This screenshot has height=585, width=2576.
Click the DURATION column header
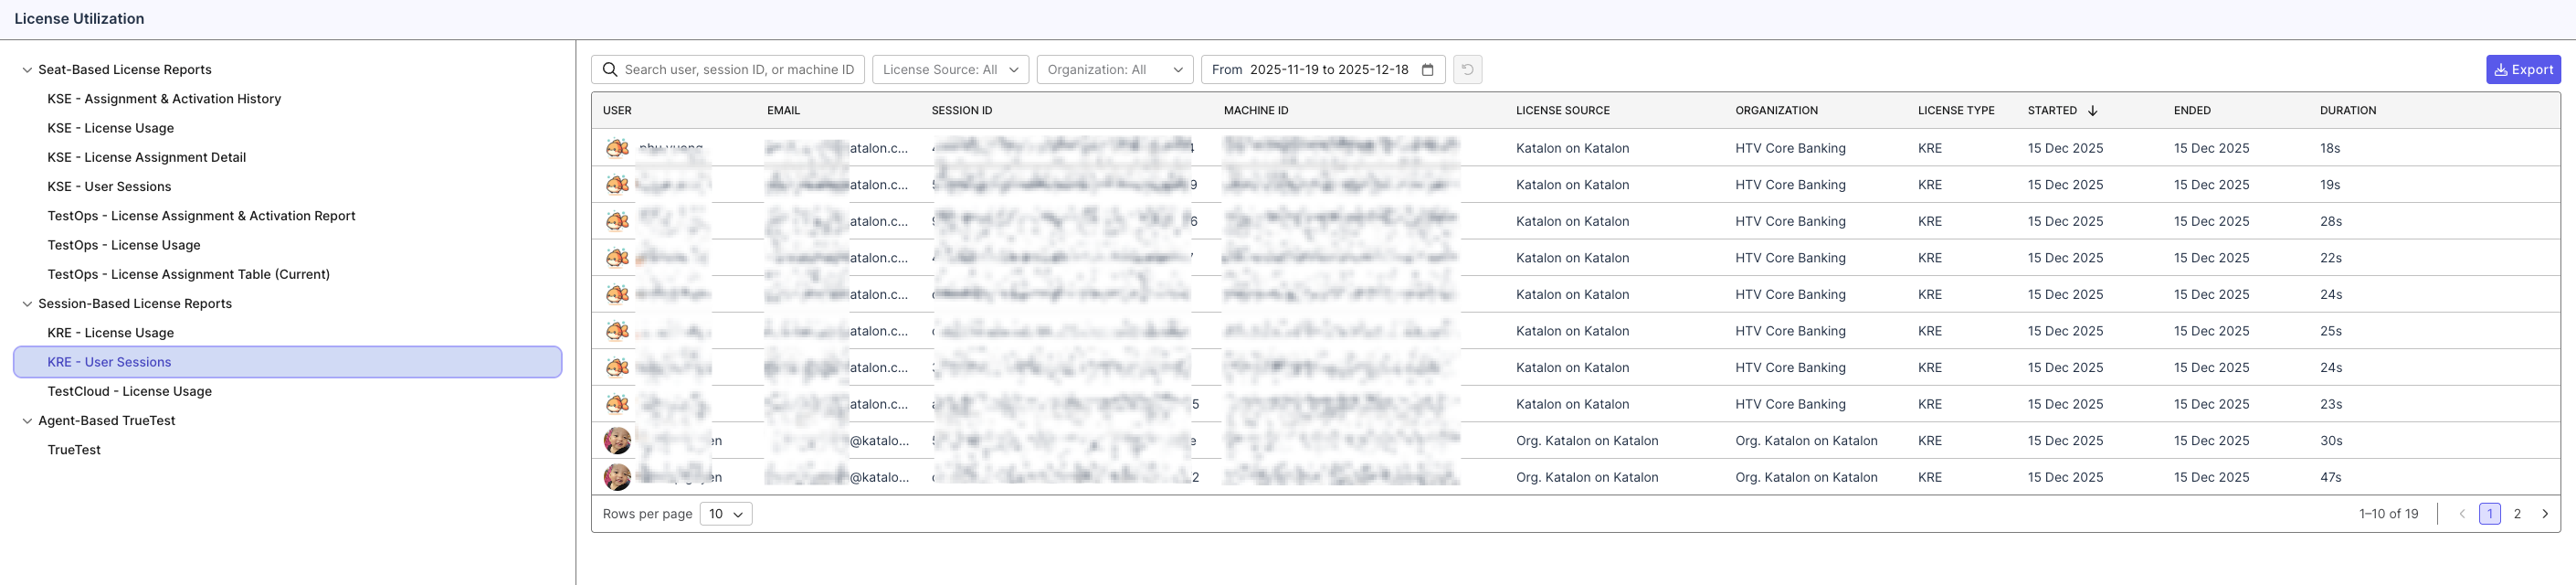pos(2348,110)
